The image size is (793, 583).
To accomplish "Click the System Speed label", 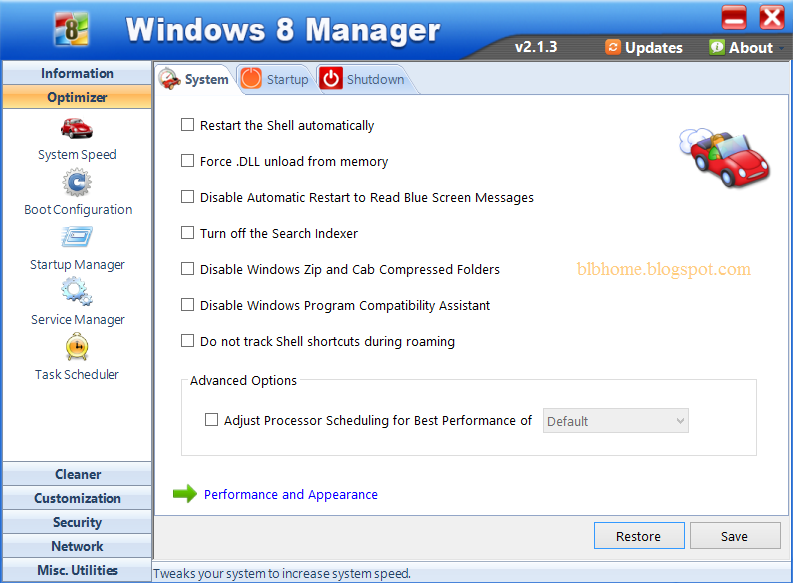I will (77, 154).
